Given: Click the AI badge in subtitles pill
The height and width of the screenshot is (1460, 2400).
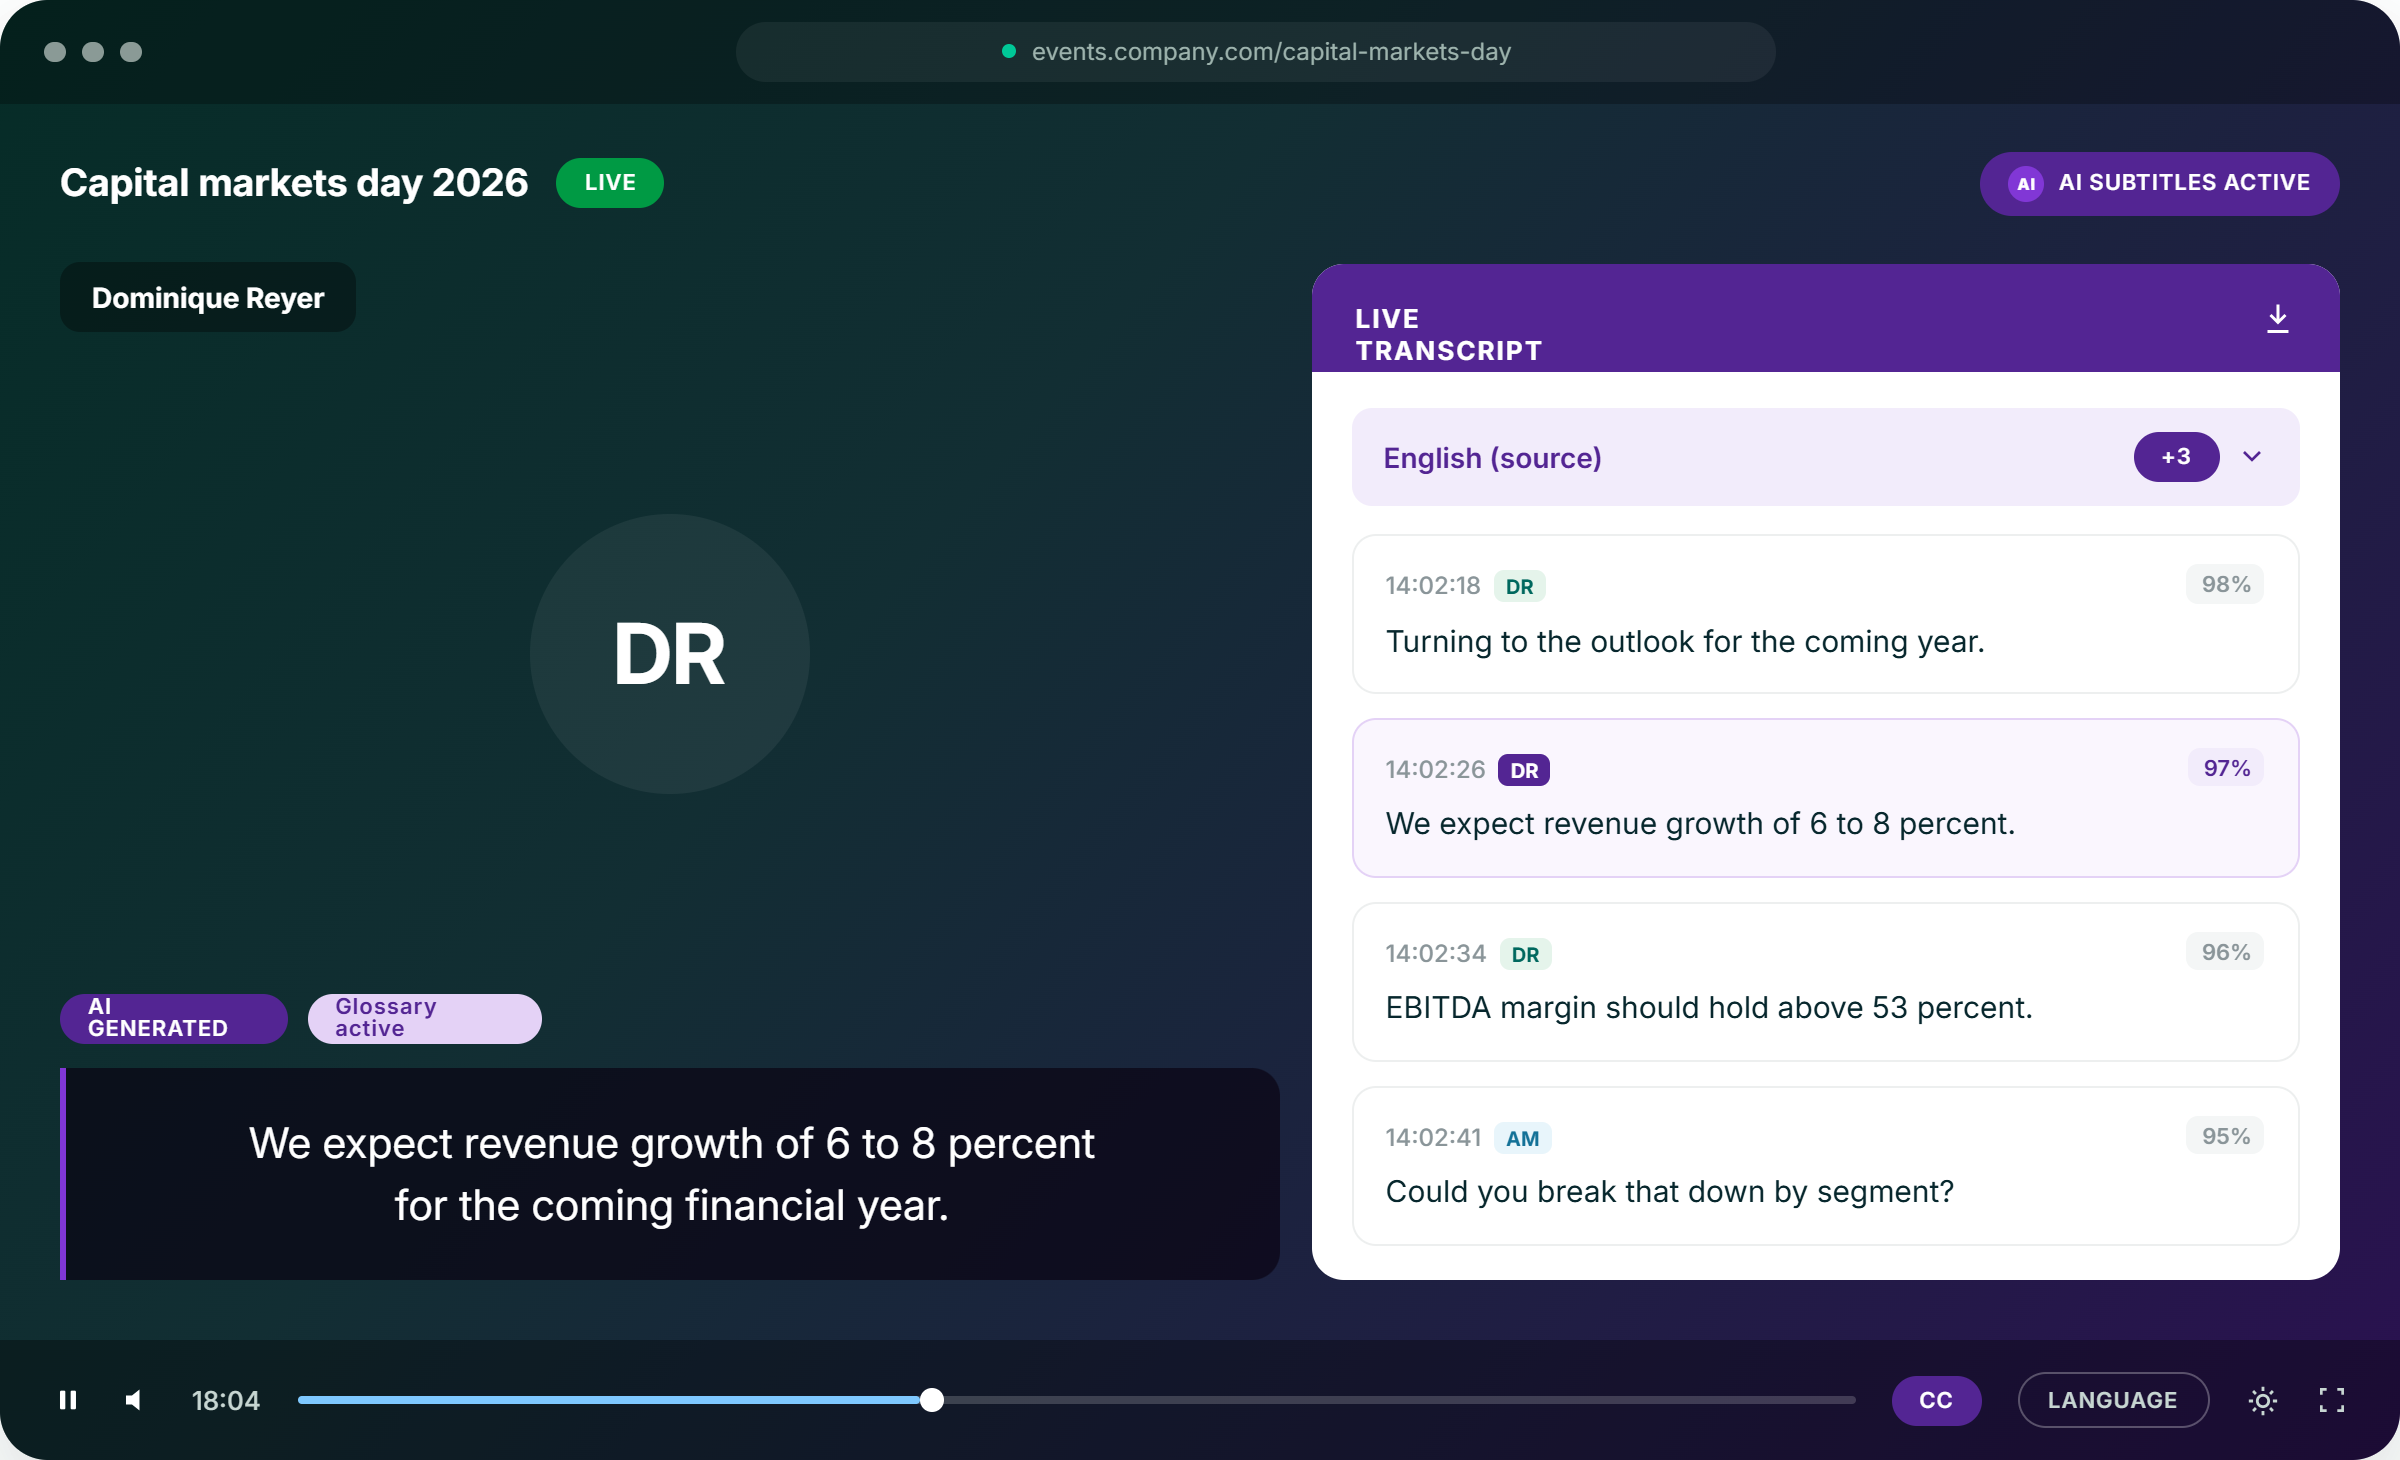Looking at the screenshot, I should (x=2026, y=184).
